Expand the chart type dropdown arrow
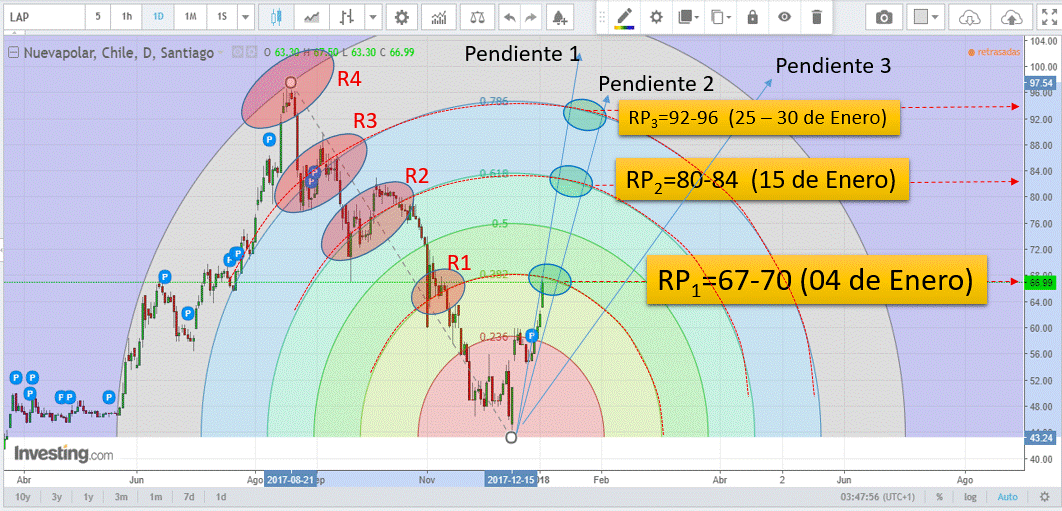This screenshot has height=511, width=1062. tap(373, 17)
